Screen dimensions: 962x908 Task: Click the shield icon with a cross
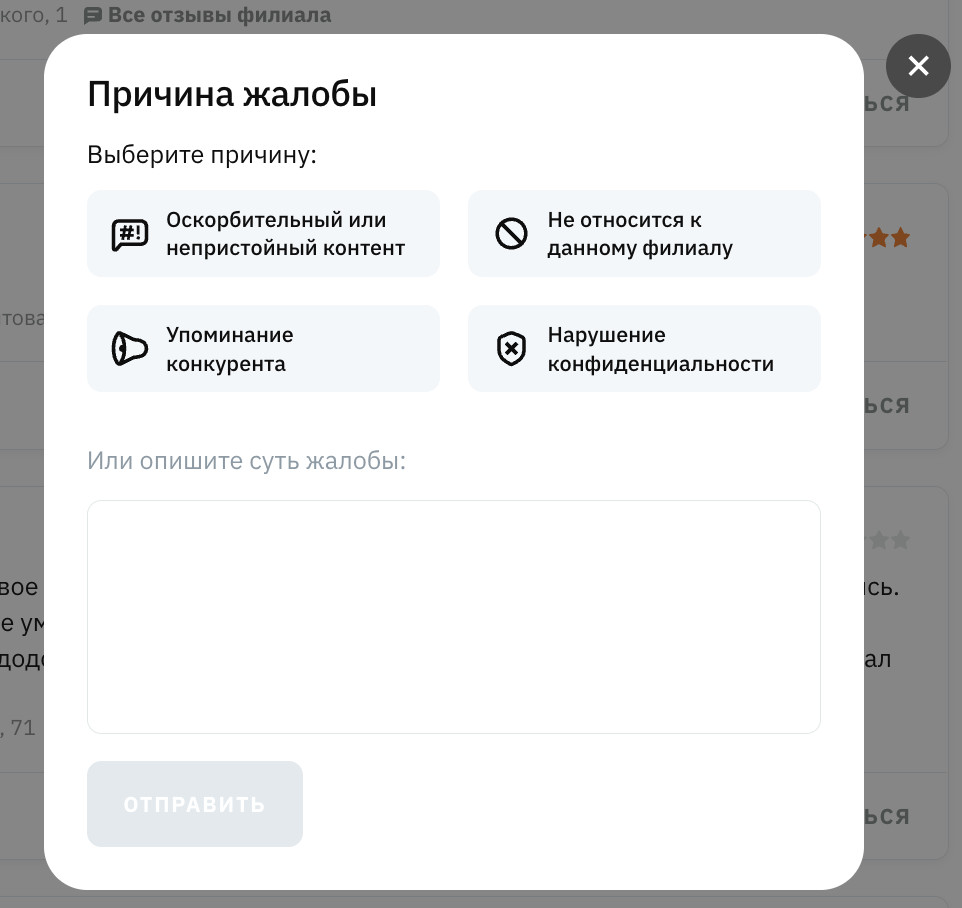[511, 349]
